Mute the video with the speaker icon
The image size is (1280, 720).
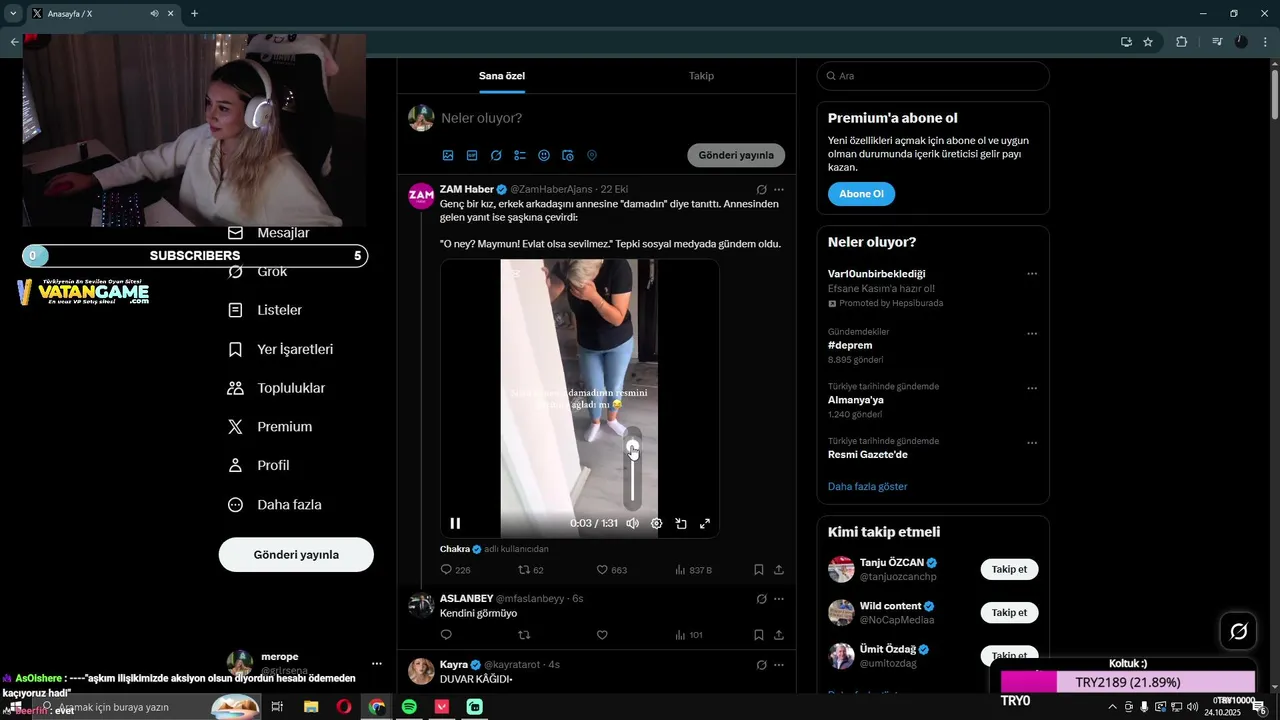(x=632, y=523)
